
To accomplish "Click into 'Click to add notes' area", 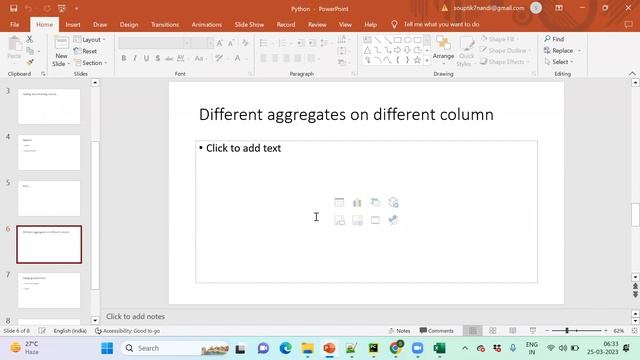I will (x=135, y=316).
